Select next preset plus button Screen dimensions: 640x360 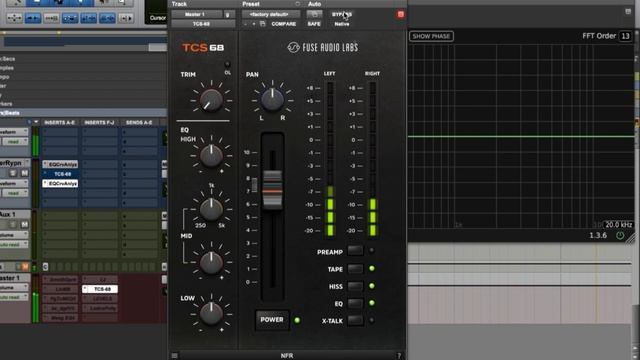click(253, 24)
